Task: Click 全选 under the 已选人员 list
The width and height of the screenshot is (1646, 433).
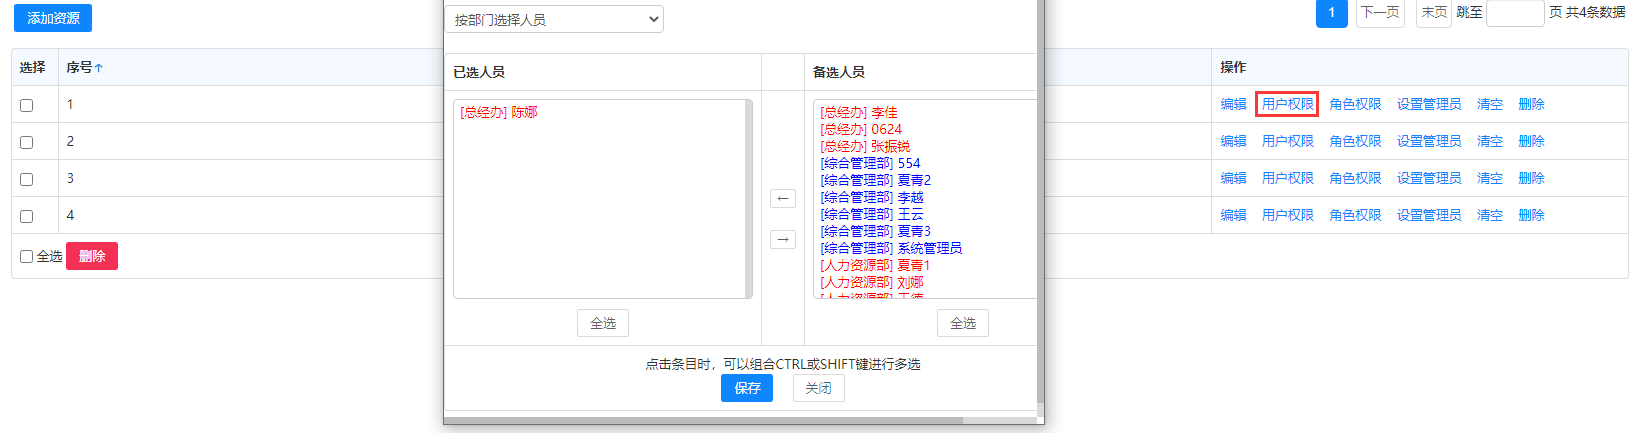Action: click(603, 323)
